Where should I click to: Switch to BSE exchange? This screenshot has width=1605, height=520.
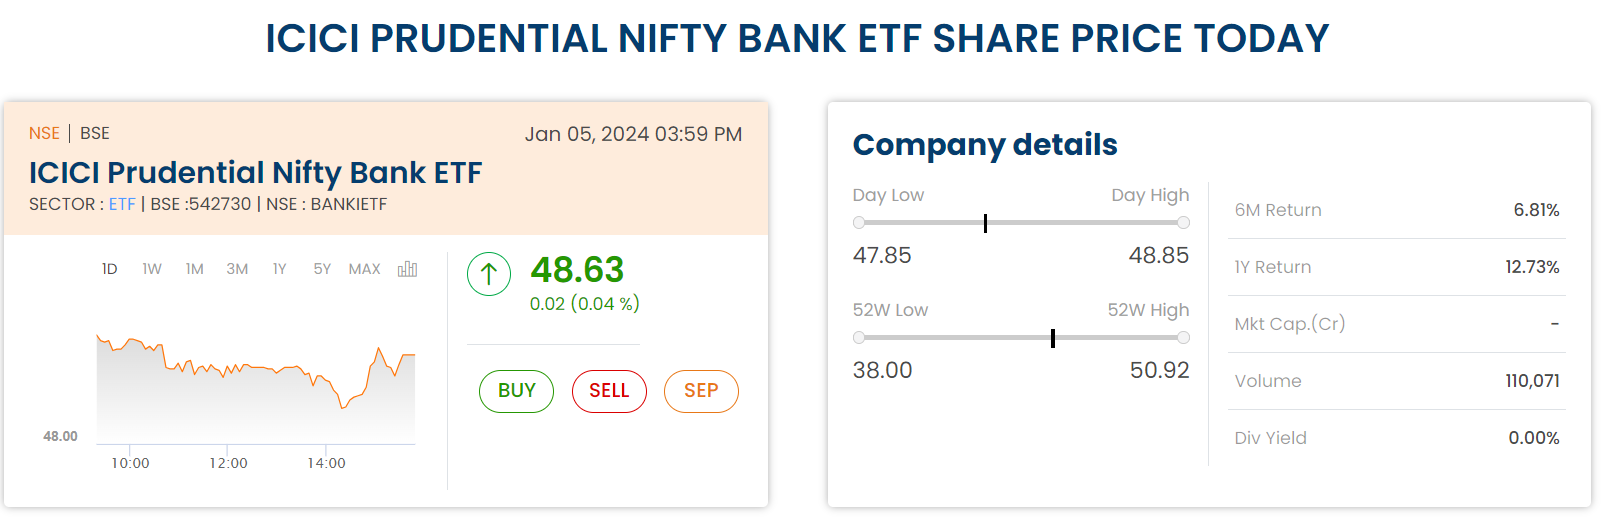pyautogui.click(x=95, y=134)
